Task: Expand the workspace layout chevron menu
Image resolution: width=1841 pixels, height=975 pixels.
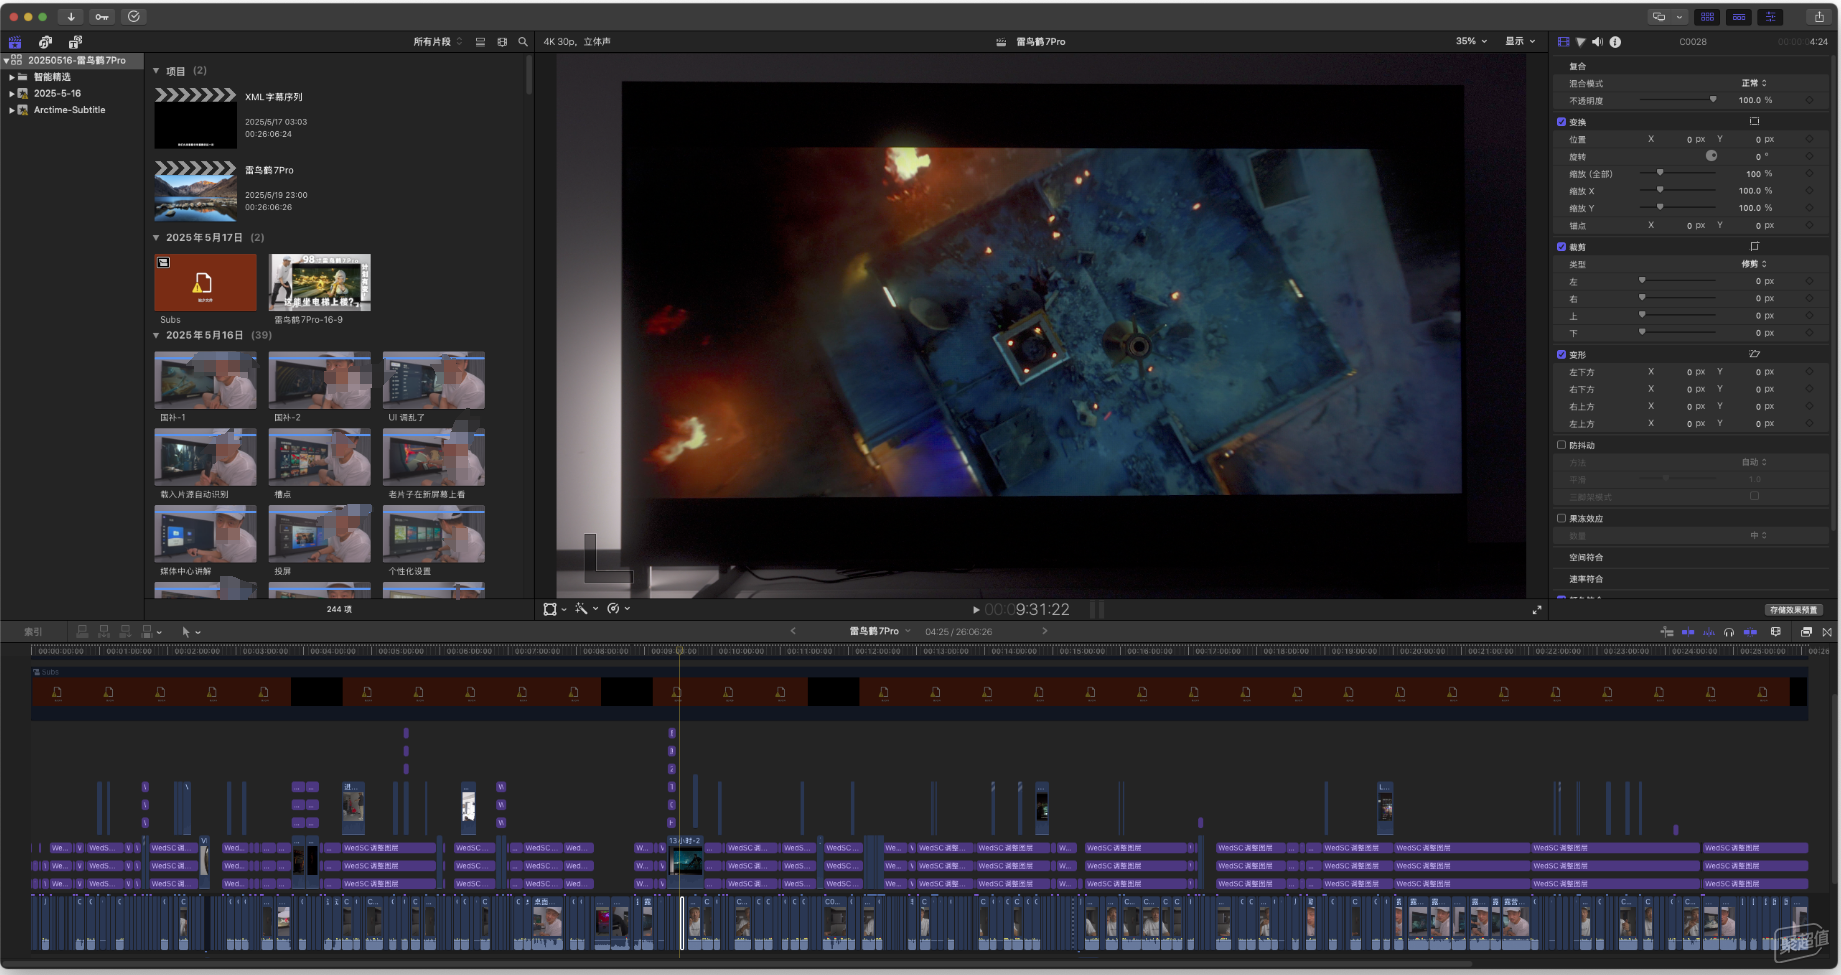Action: pyautogui.click(x=1680, y=16)
